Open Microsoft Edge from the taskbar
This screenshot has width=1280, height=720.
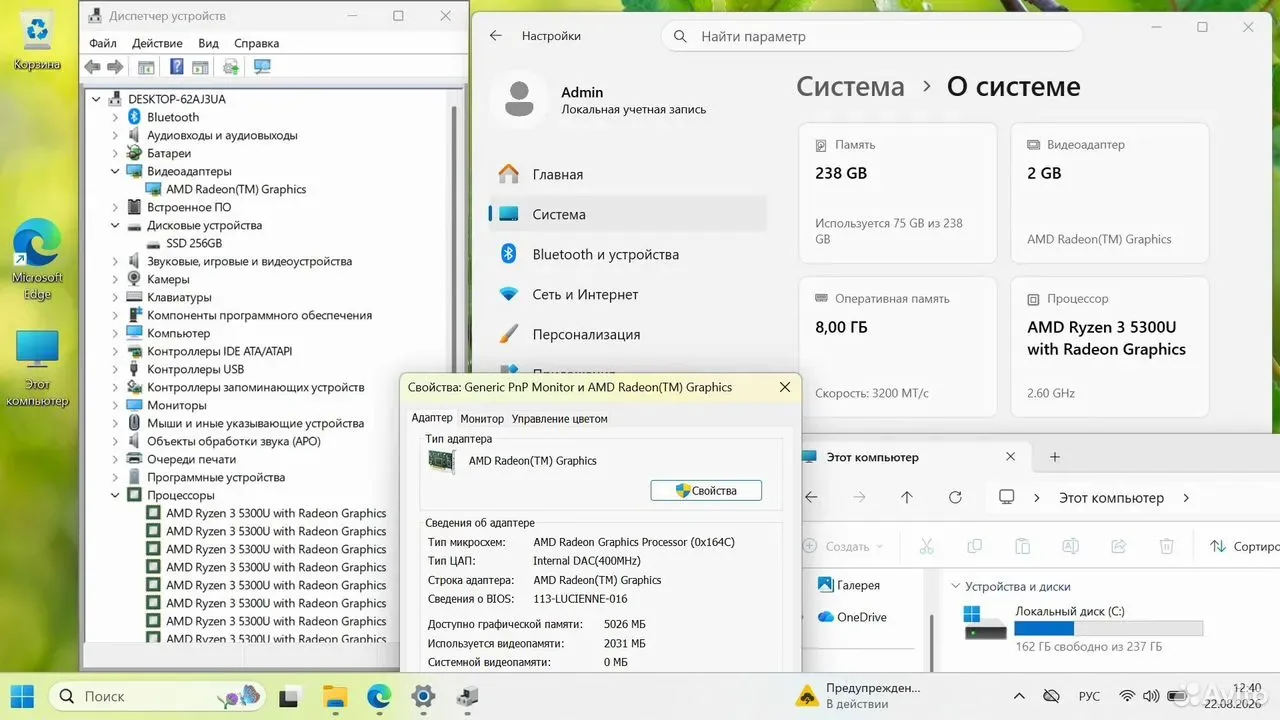click(x=378, y=696)
